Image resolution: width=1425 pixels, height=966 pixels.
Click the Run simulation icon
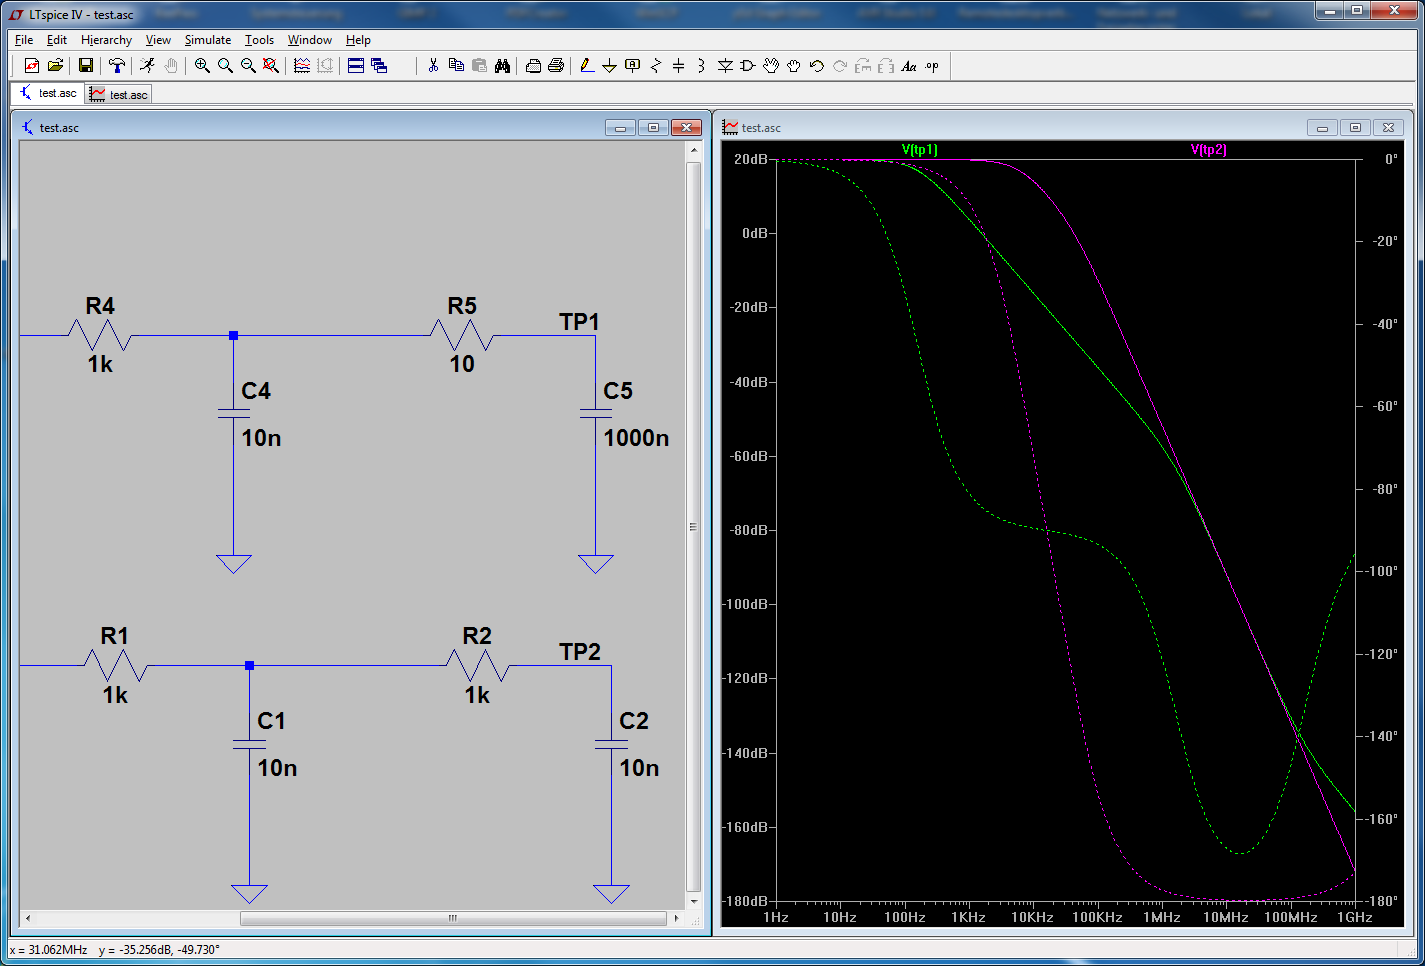click(147, 66)
